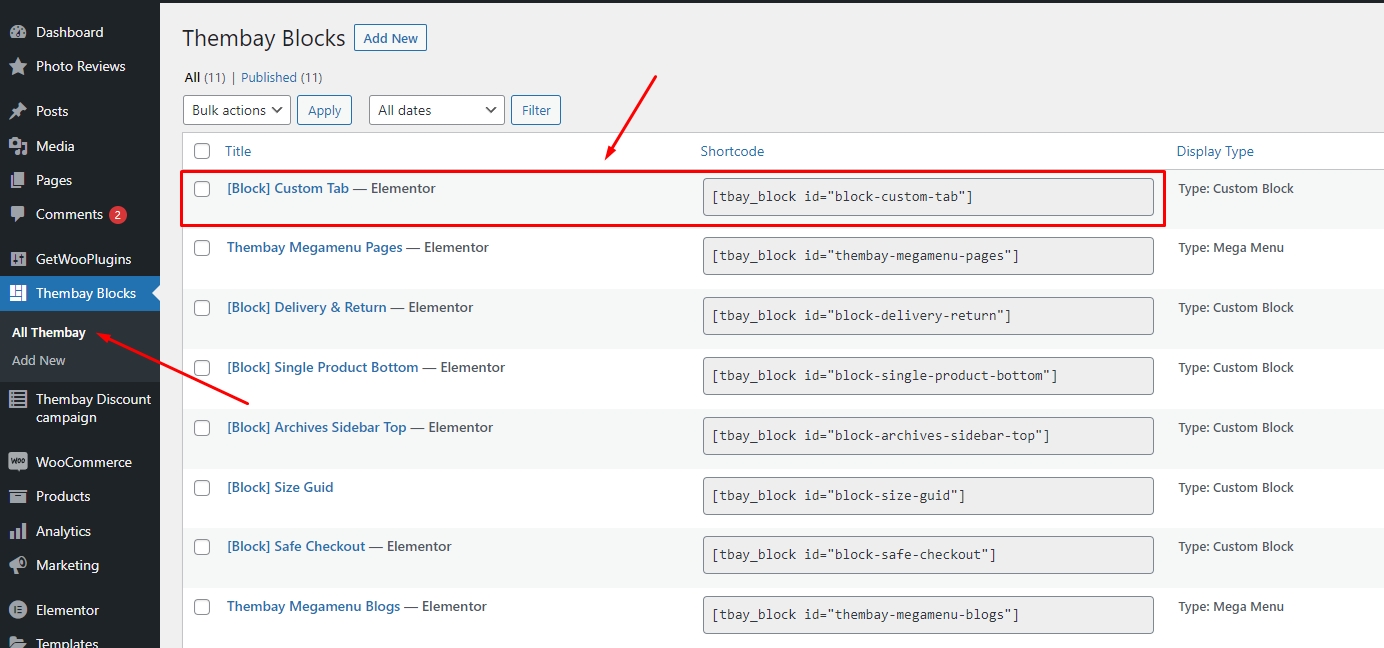Click the Analytics bar chart icon
This screenshot has width=1384, height=648.
tap(17, 531)
